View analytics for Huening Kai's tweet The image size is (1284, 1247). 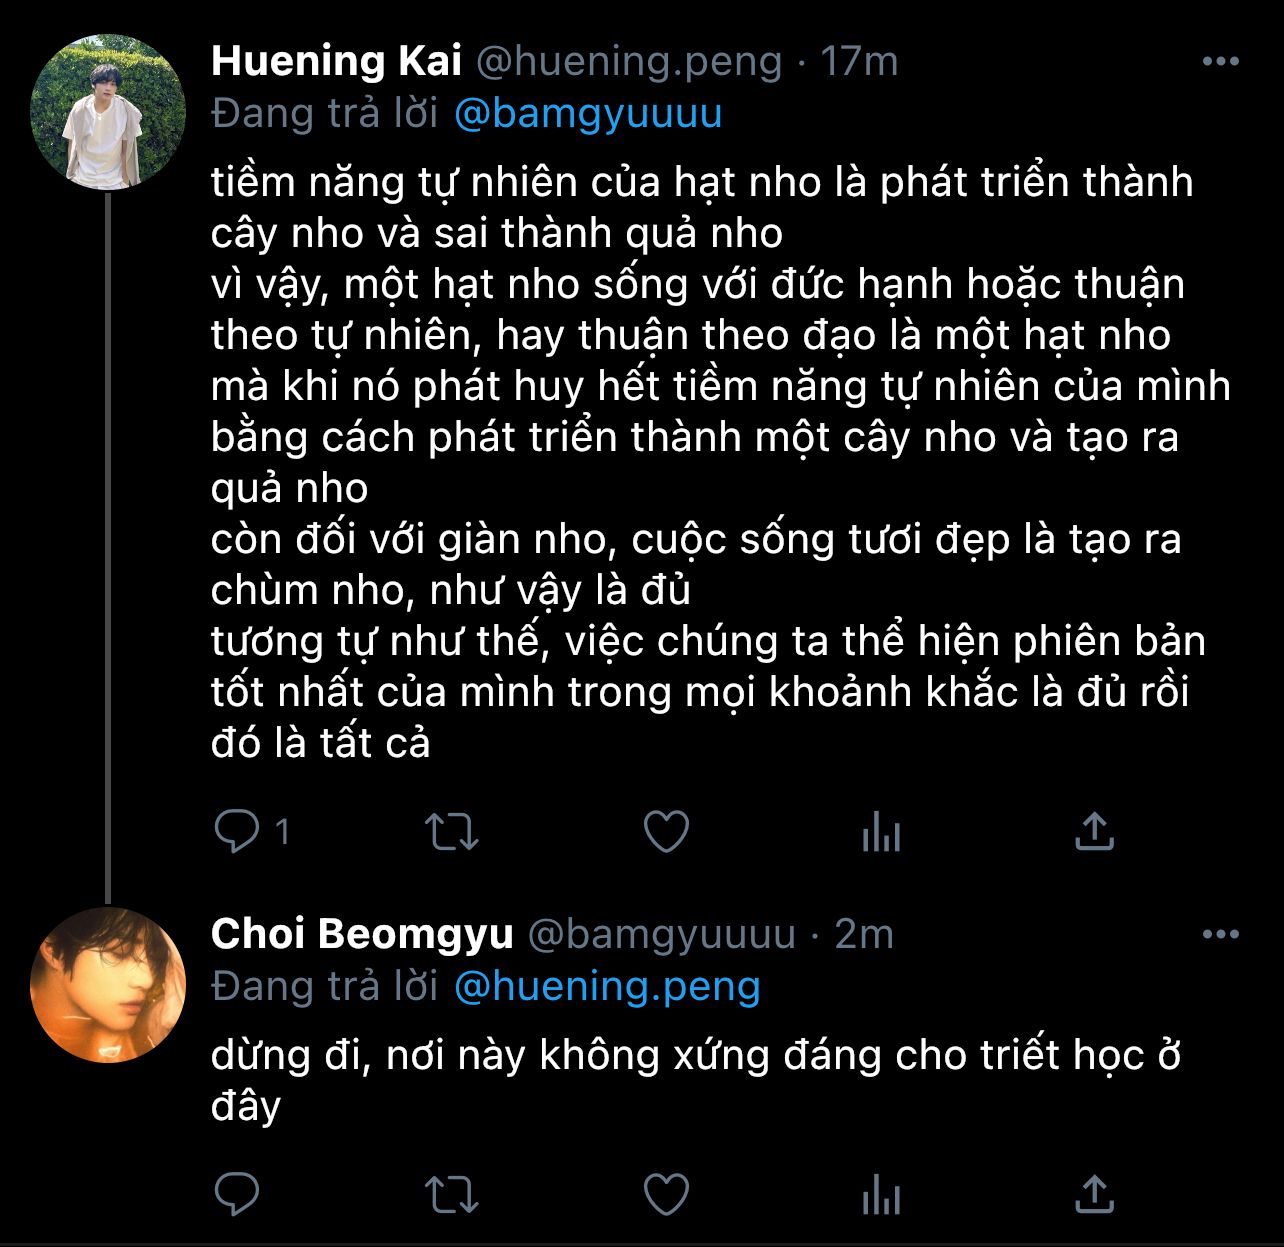coord(881,831)
